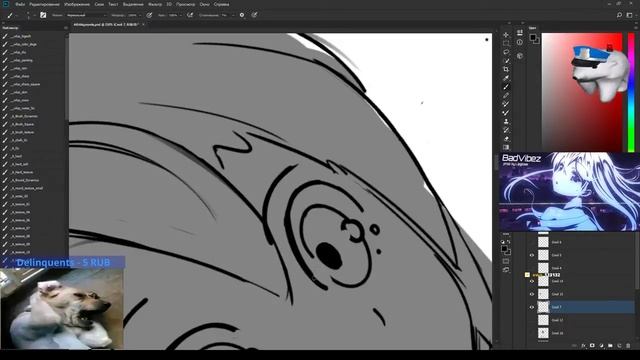Open the Просмотр menu
The width and height of the screenshot is (640, 360).
point(185,4)
